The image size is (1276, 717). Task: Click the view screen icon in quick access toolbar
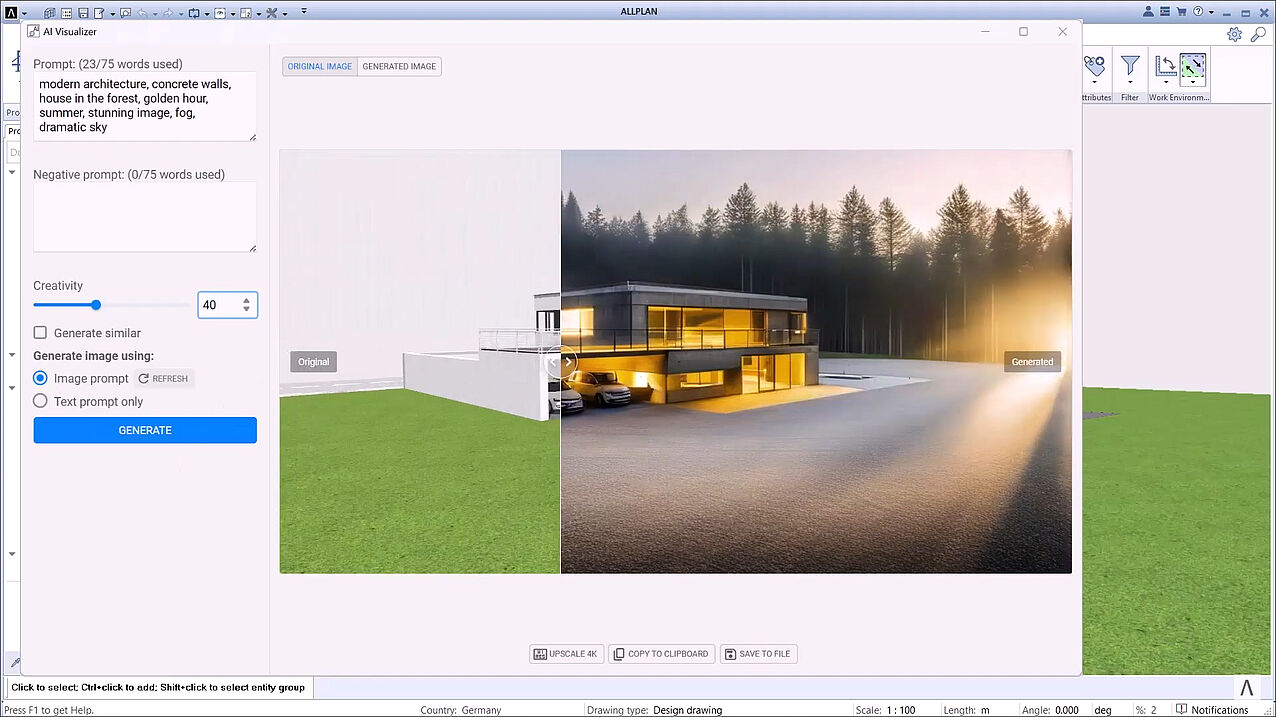point(219,13)
